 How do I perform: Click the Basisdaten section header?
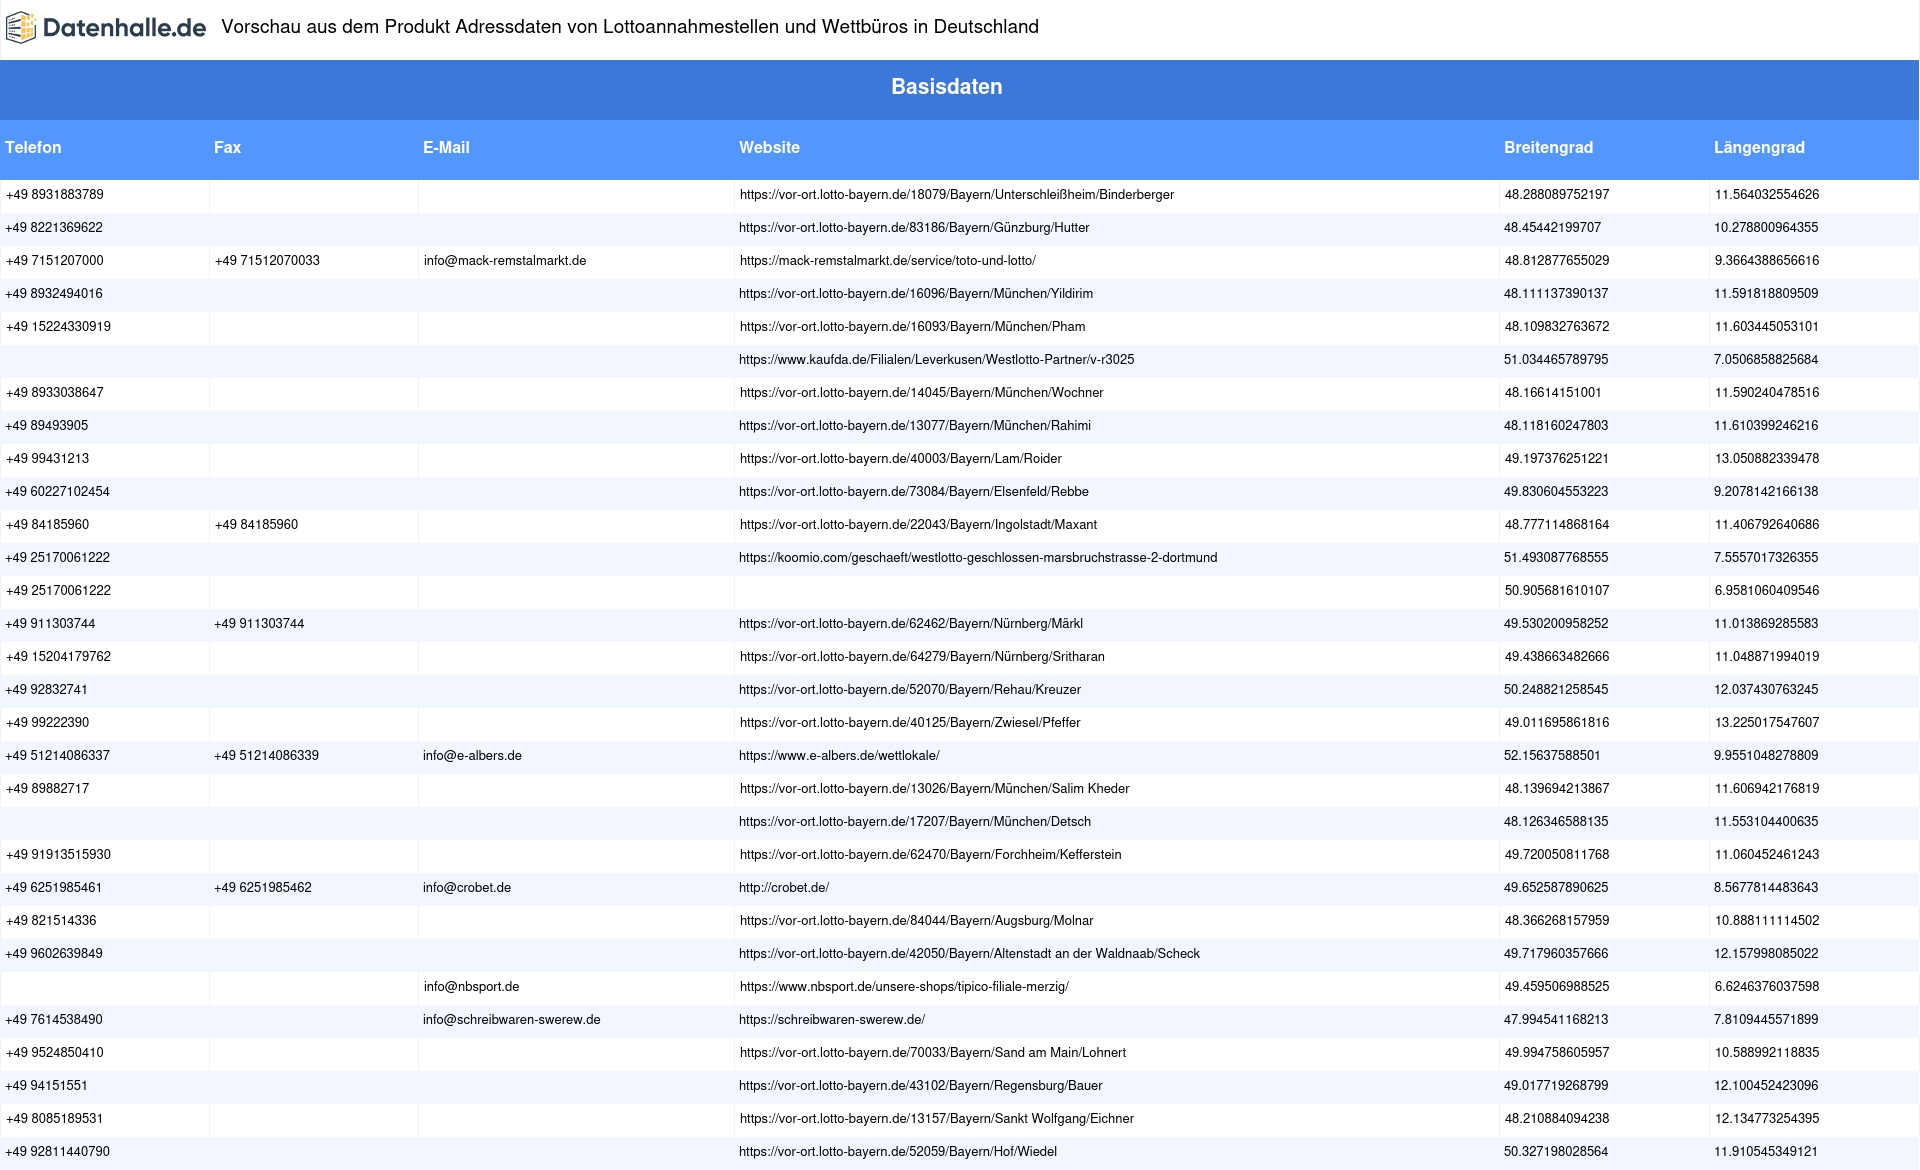pyautogui.click(x=947, y=87)
